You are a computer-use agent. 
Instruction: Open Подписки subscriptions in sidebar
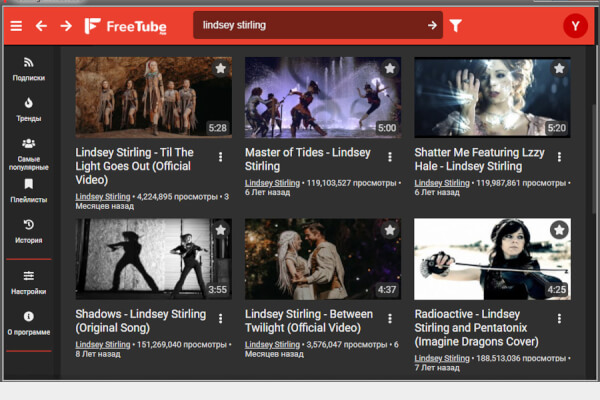[x=29, y=69]
